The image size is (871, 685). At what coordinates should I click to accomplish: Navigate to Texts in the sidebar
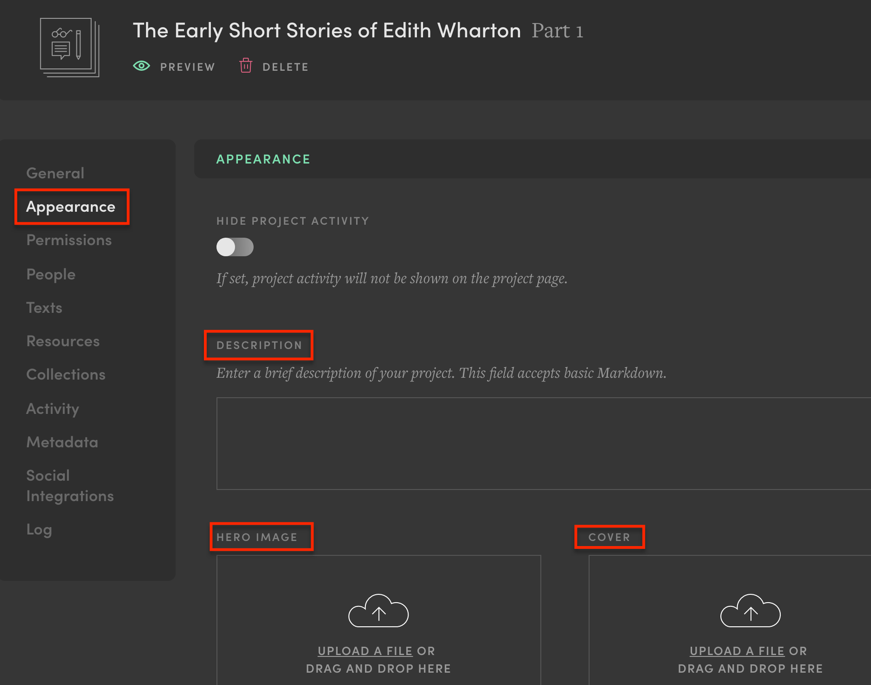coord(44,307)
